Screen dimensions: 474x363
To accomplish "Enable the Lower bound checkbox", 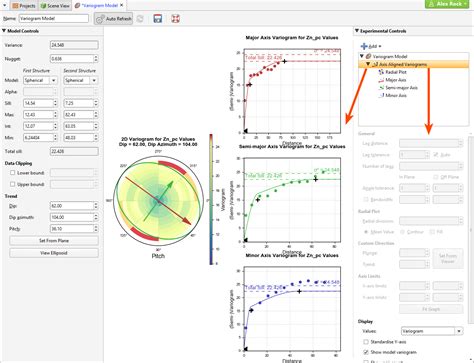I will (13, 173).
